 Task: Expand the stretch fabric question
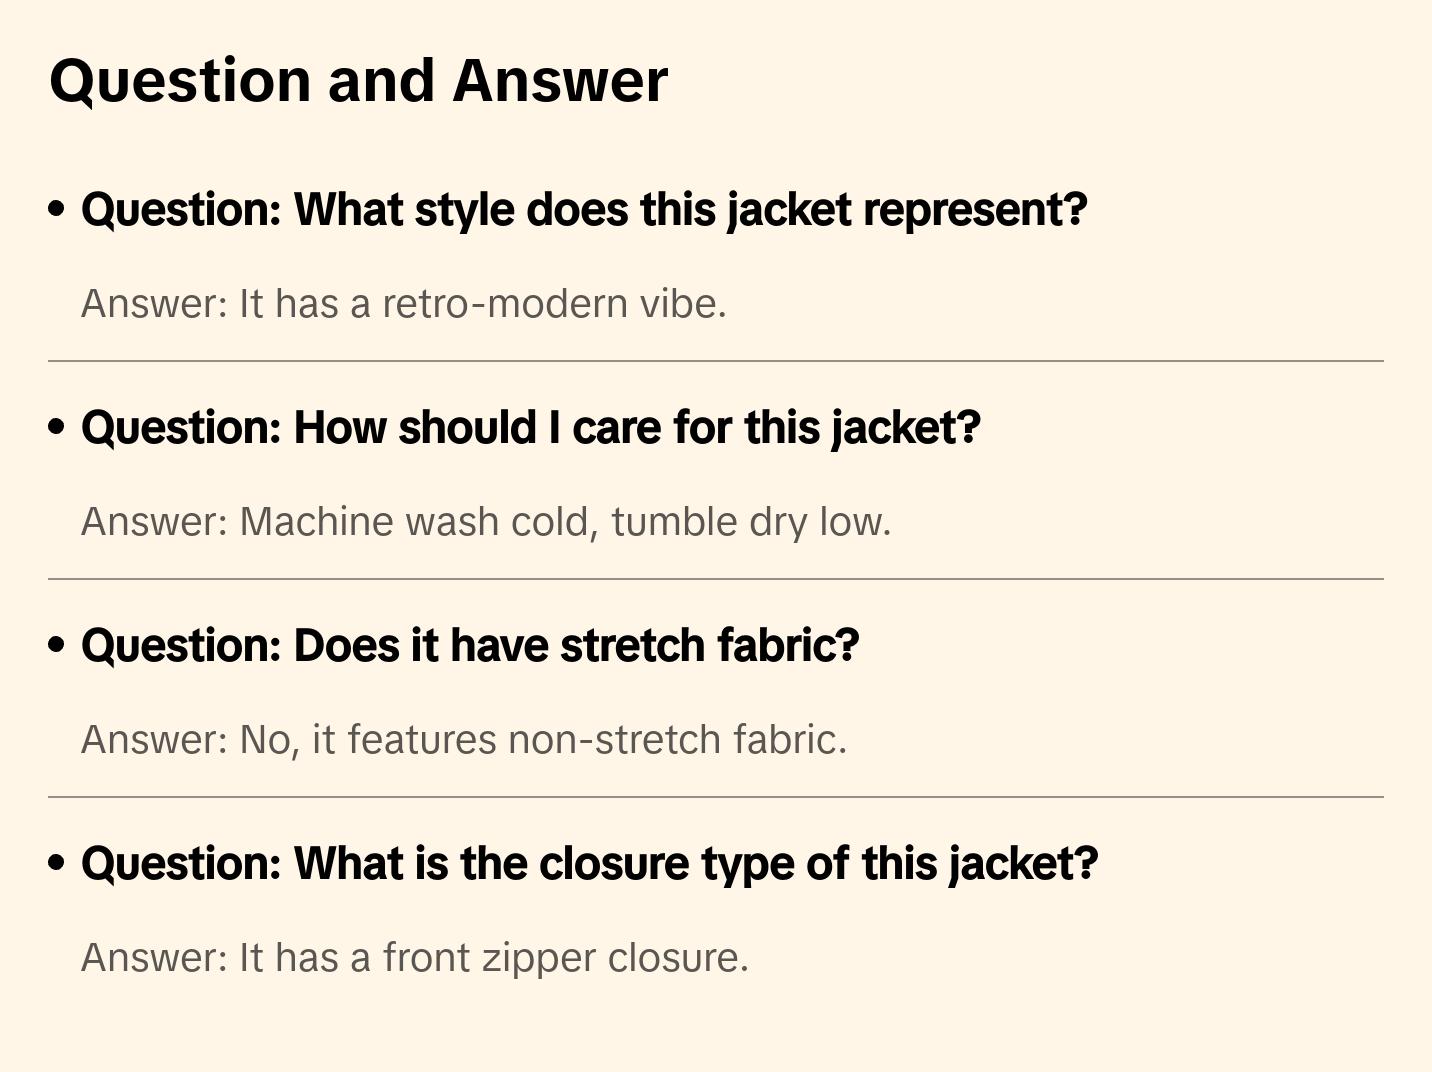[470, 646]
